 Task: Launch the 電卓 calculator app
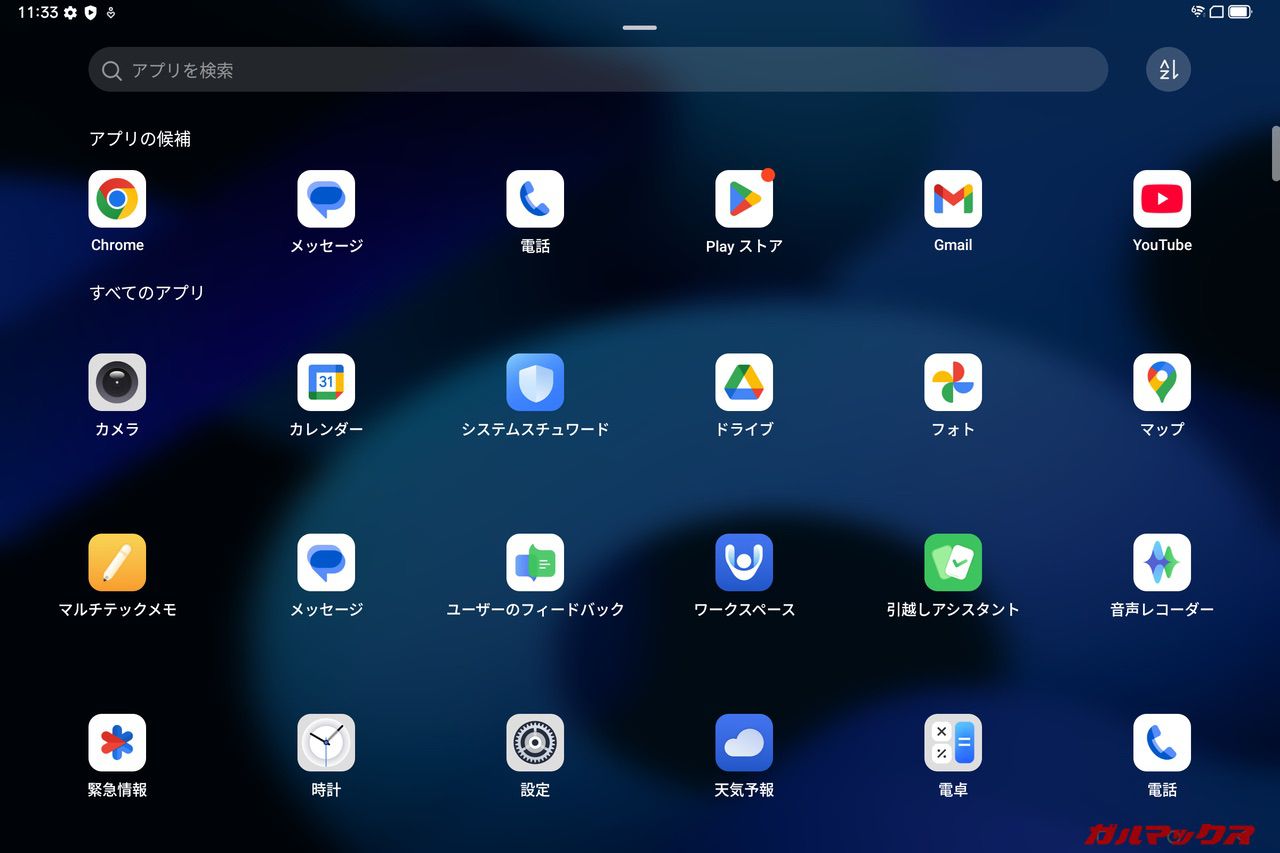tap(953, 743)
